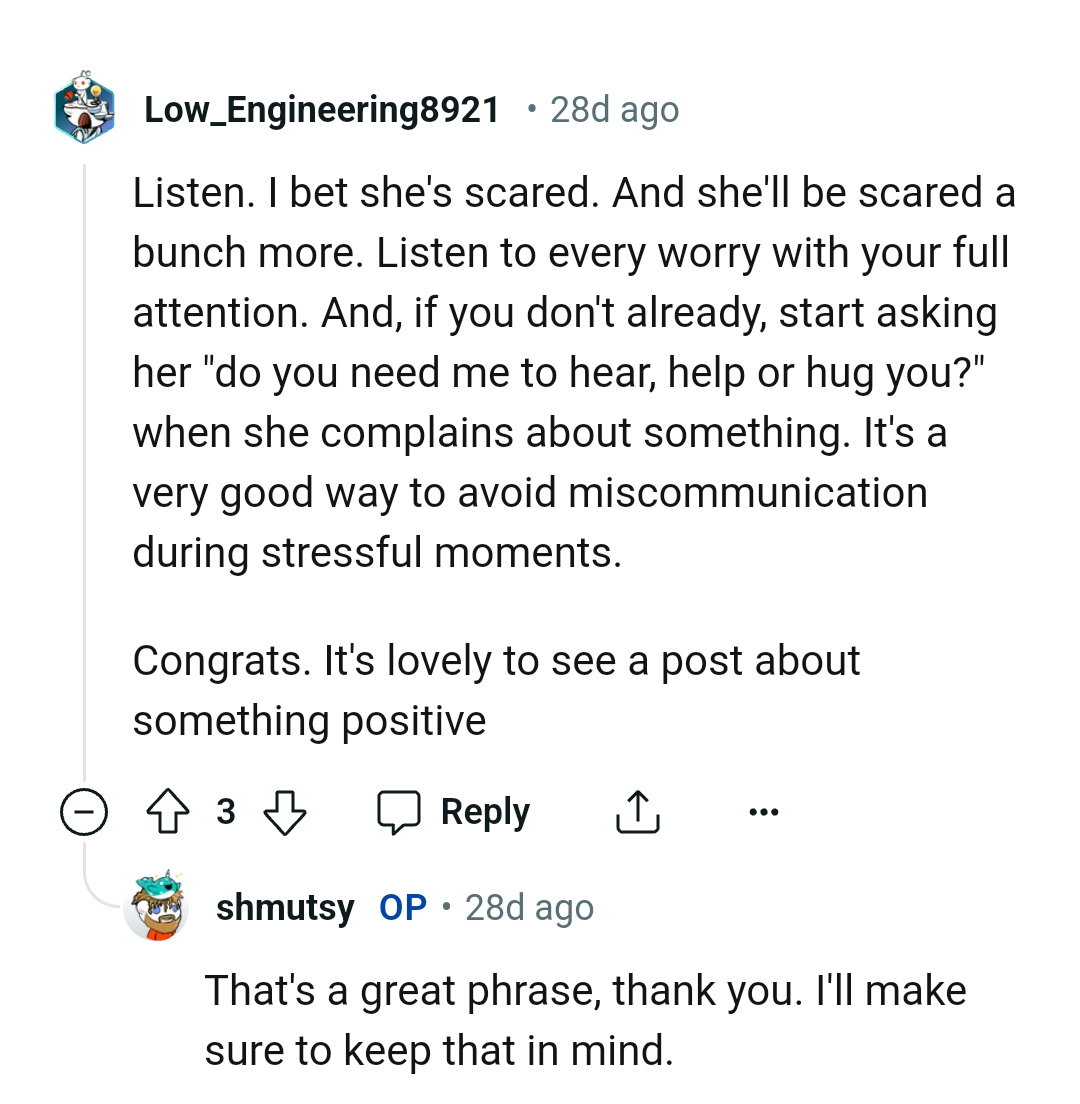Click the vote count number 3
The height and width of the screenshot is (1104, 1080).
tap(226, 812)
